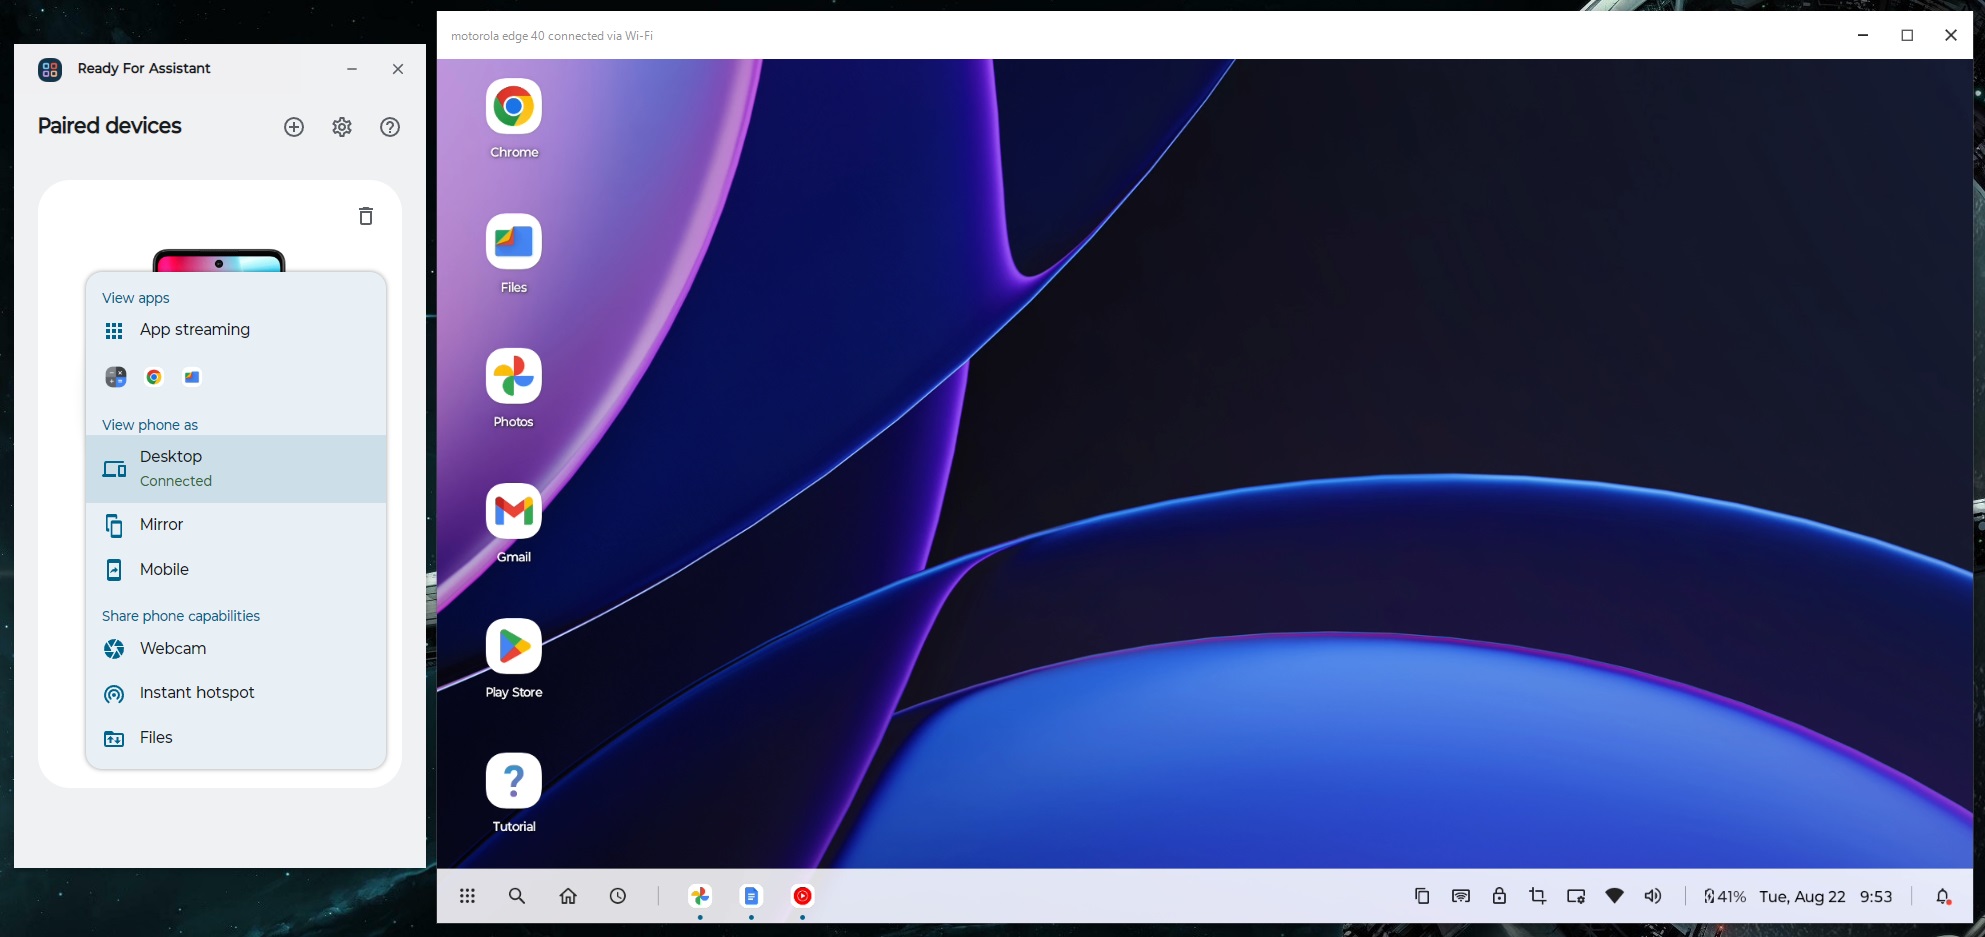Go to the home button in taskbar
The image size is (1985, 937).
tap(568, 896)
